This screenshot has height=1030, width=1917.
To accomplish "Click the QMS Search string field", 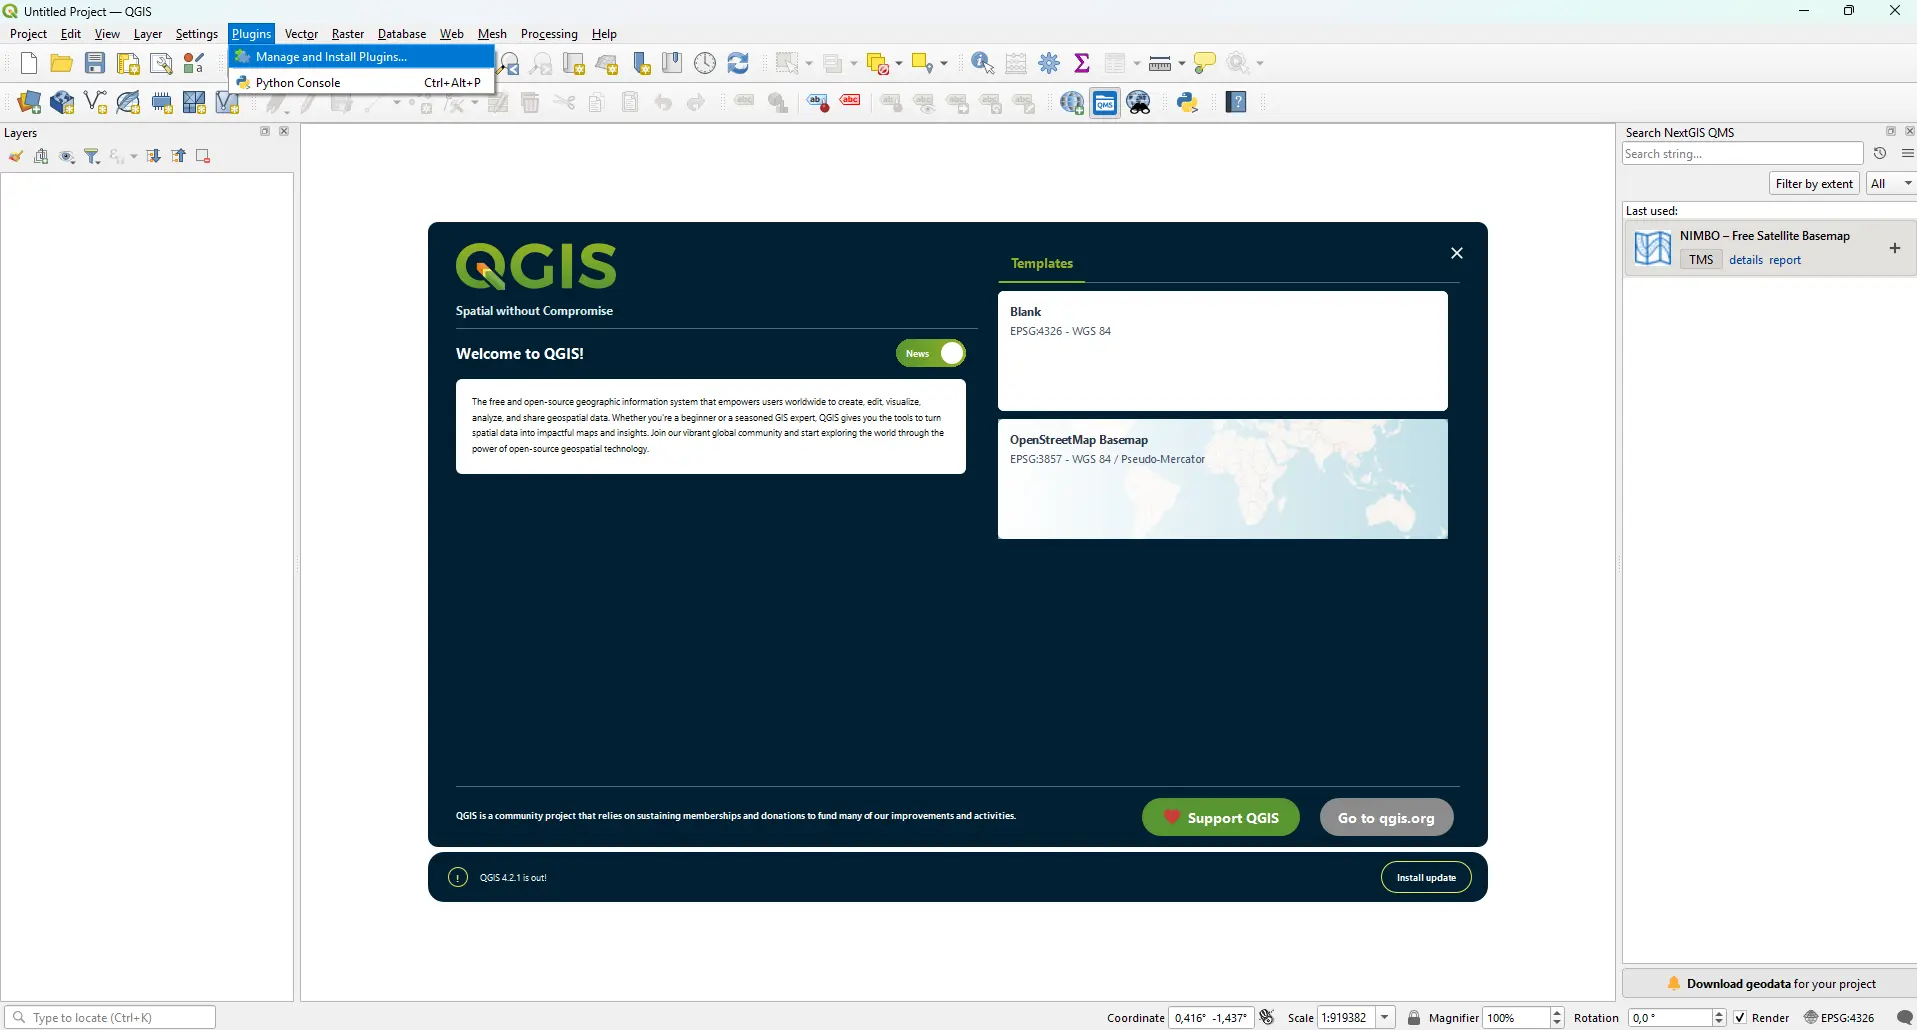I will coord(1743,153).
